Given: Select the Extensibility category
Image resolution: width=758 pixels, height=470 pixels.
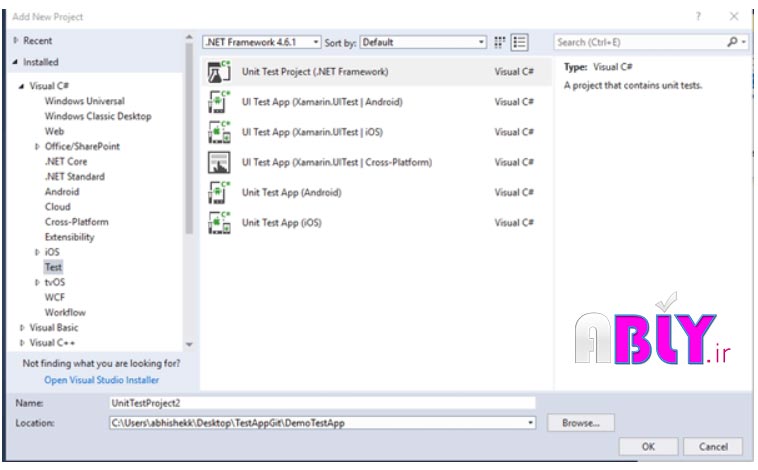Looking at the screenshot, I should point(70,237).
